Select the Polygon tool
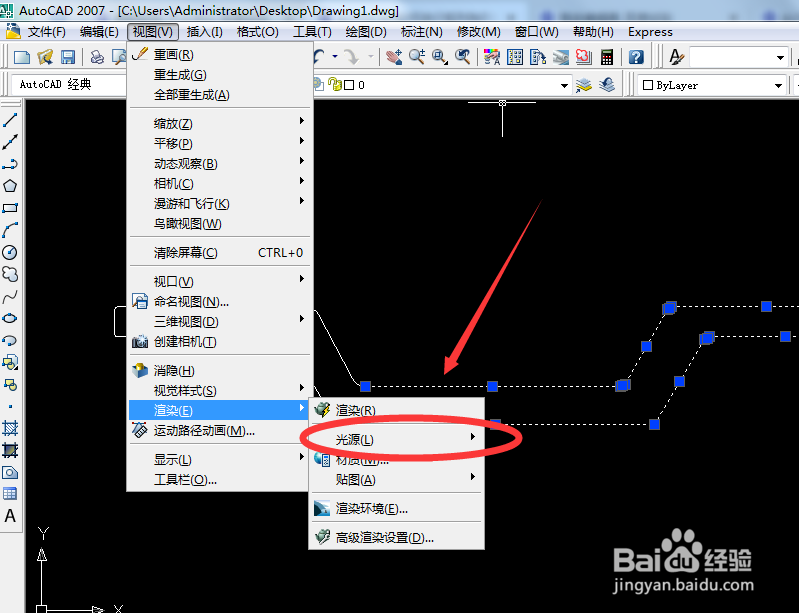This screenshot has height=613, width=799. tap(10, 186)
